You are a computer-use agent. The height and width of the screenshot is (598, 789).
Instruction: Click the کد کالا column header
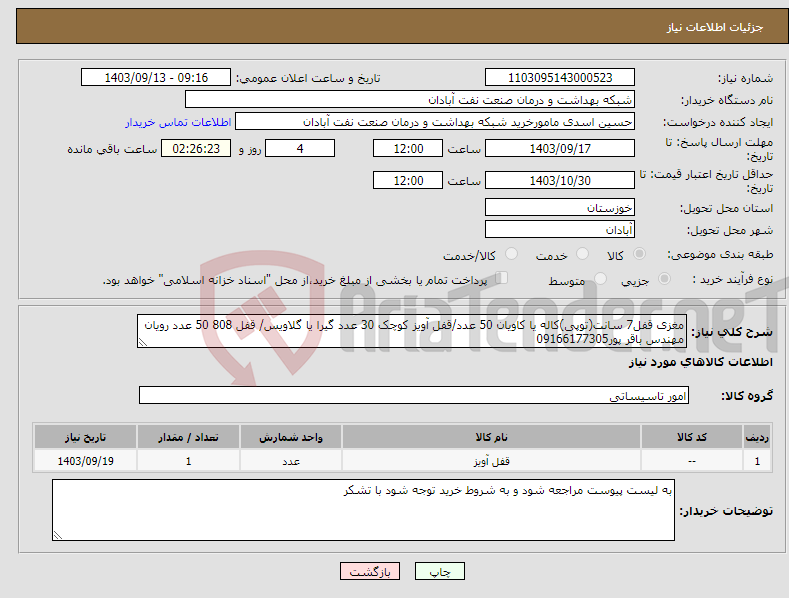[x=692, y=437]
